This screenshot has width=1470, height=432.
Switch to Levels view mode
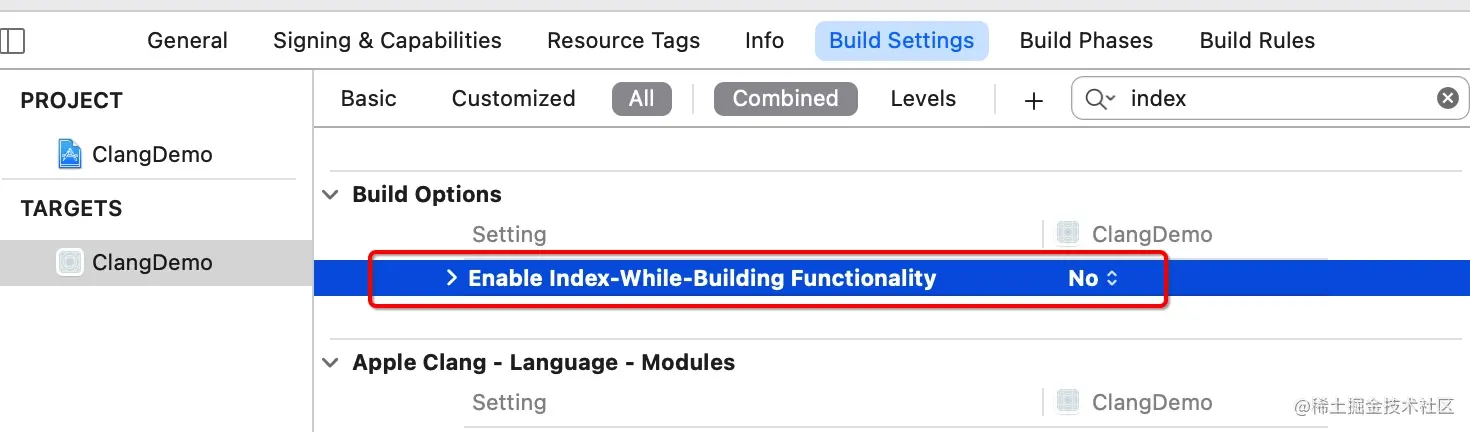click(x=923, y=98)
